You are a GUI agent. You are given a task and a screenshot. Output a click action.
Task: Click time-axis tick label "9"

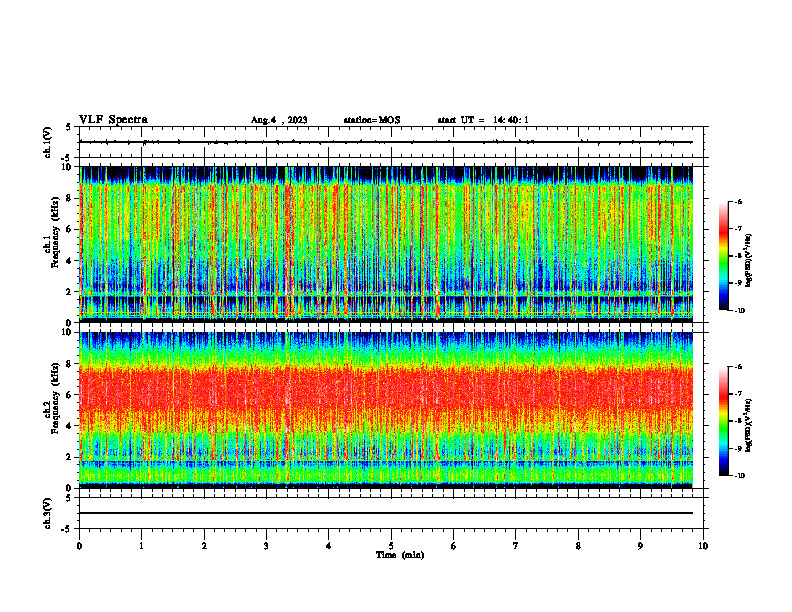coord(640,546)
